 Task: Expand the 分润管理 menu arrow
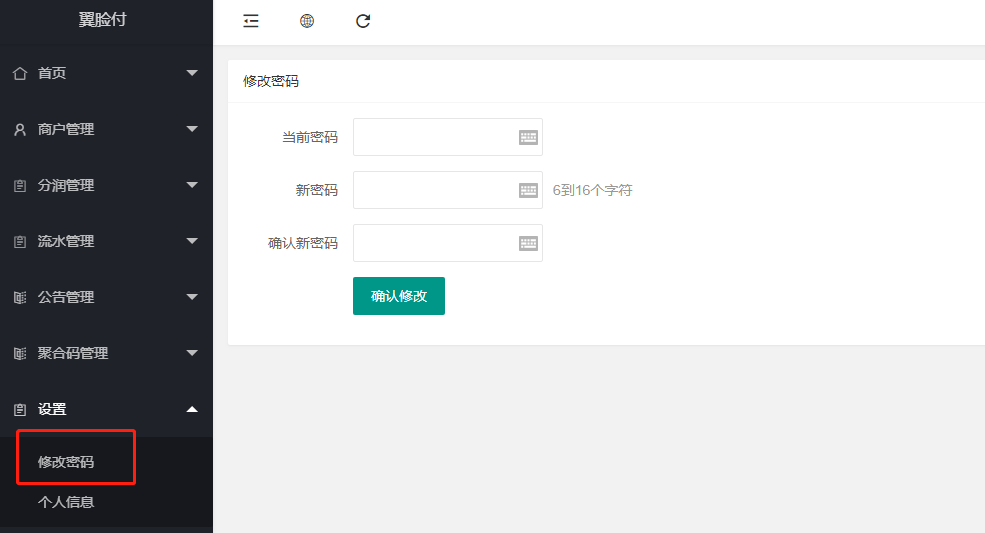(x=192, y=185)
